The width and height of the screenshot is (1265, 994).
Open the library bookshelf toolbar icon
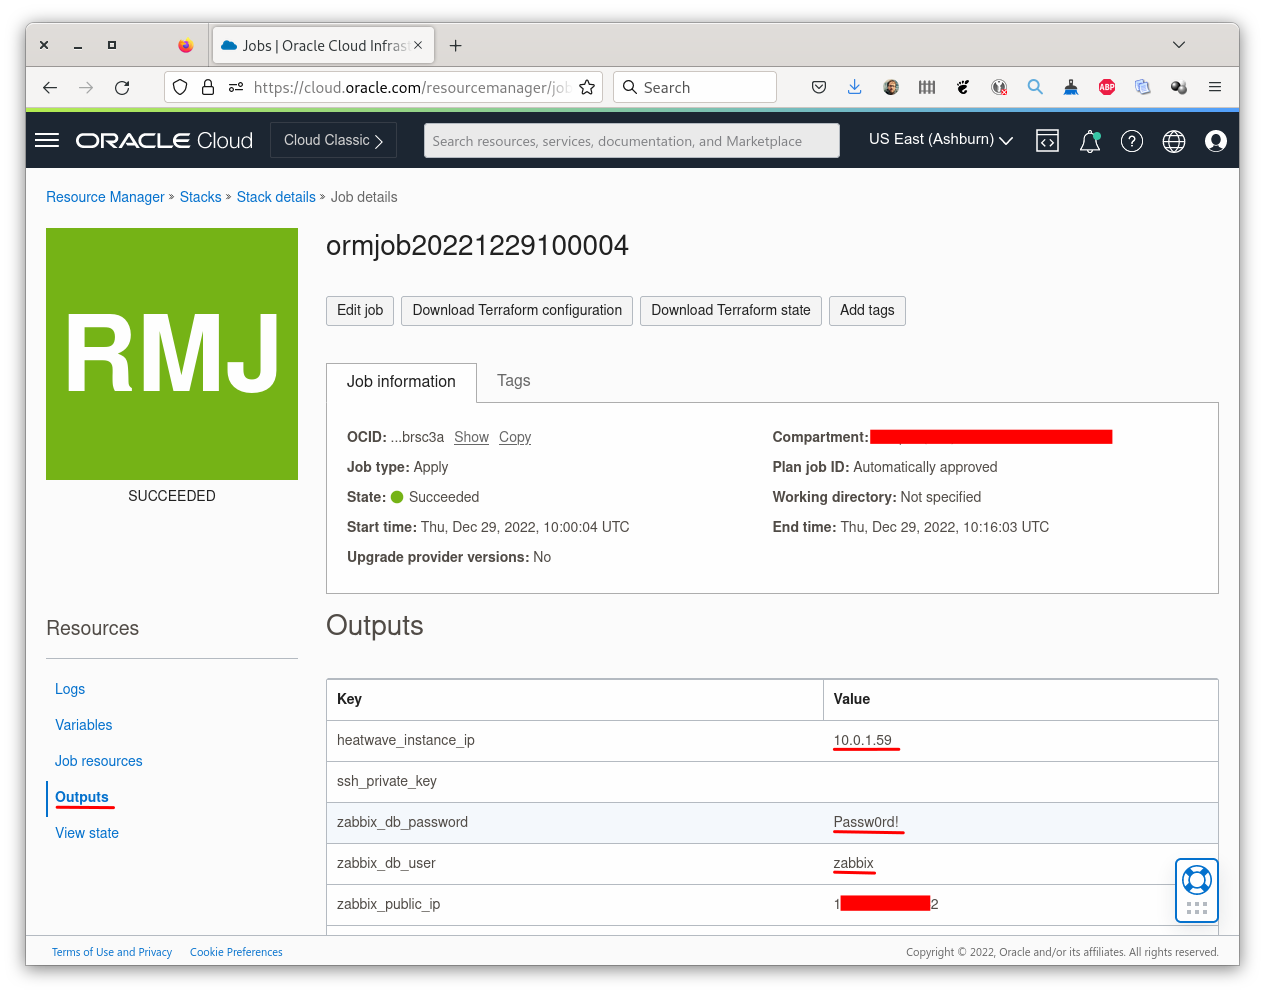click(927, 87)
